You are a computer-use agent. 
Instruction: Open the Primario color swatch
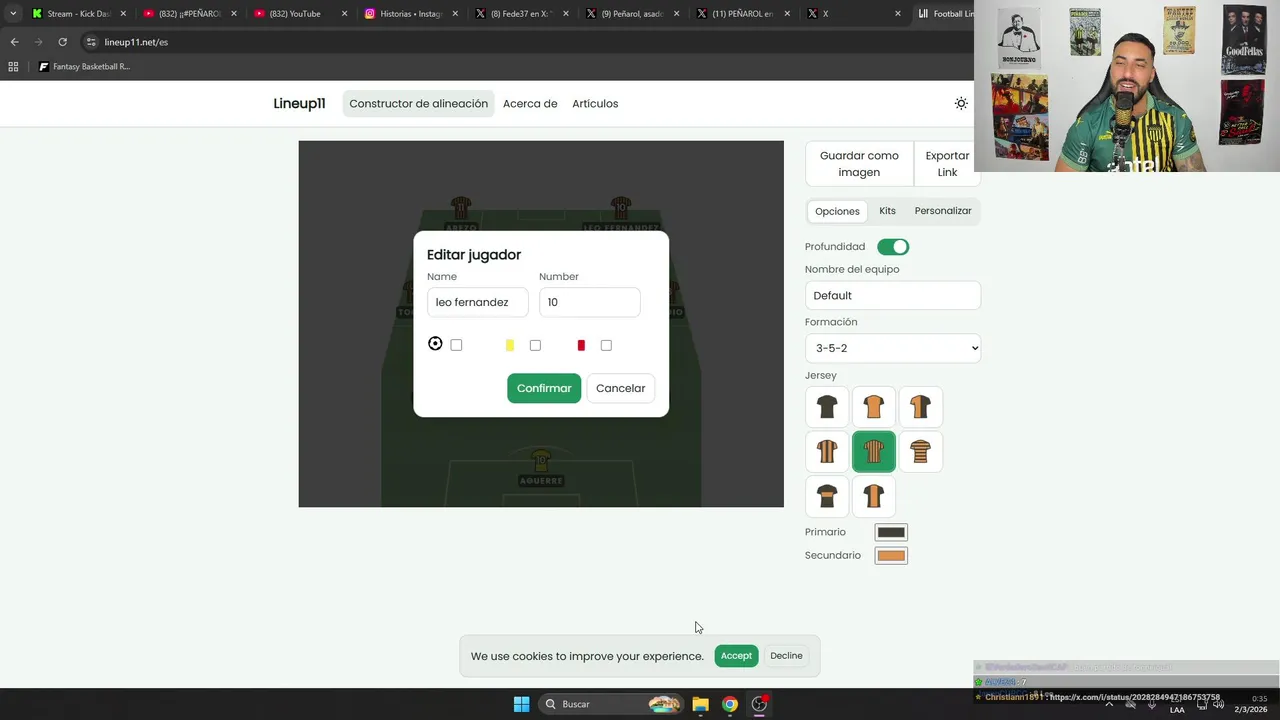pyautogui.click(x=891, y=532)
